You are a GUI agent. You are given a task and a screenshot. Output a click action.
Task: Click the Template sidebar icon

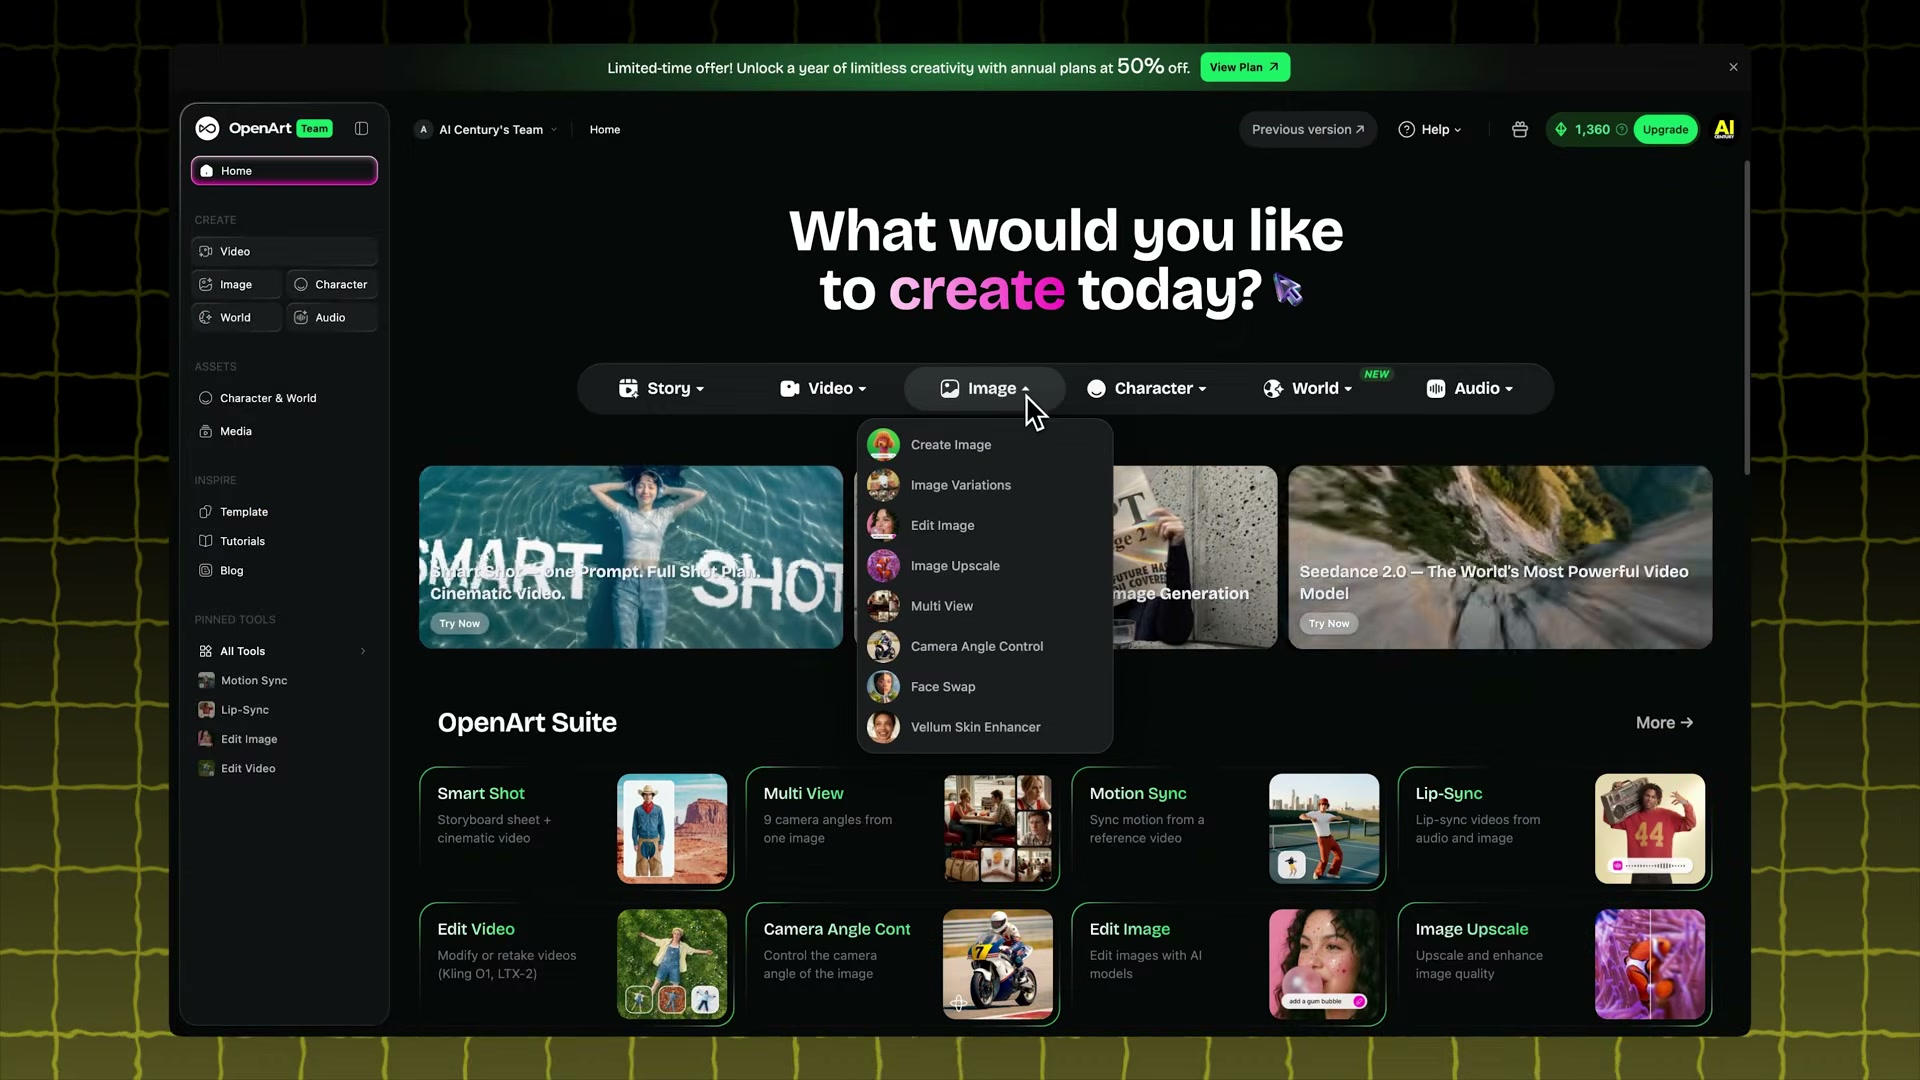(x=205, y=512)
